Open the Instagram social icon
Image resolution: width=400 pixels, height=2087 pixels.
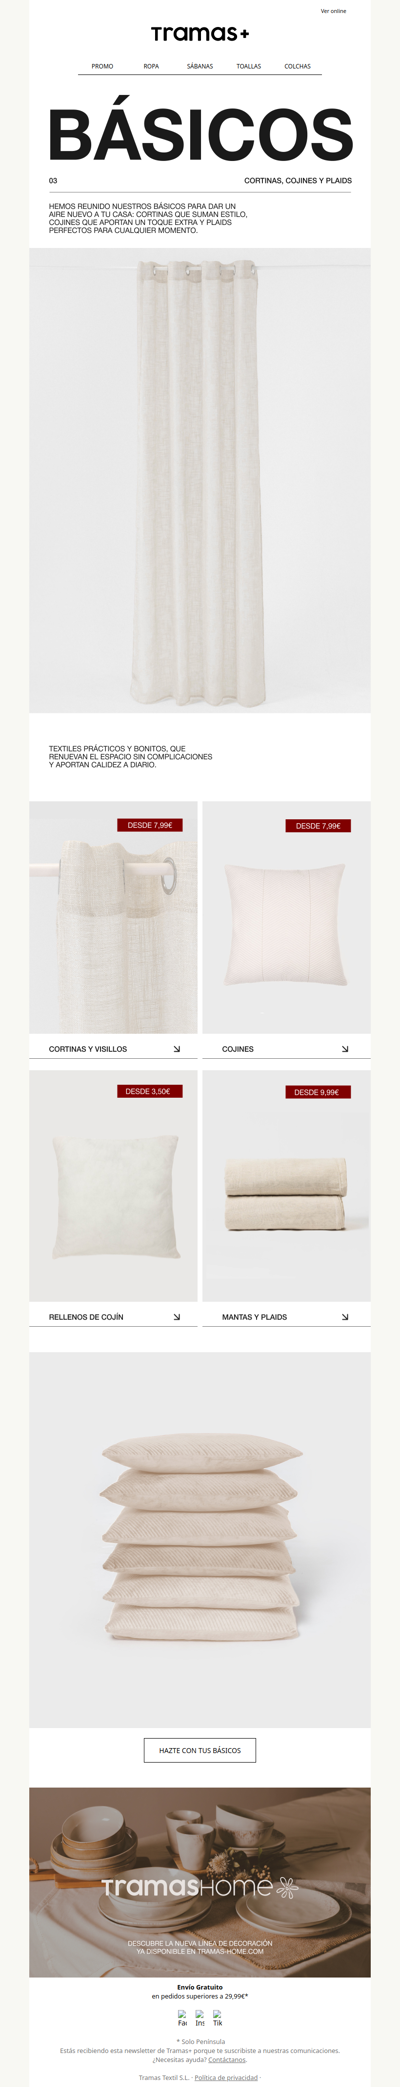tap(200, 2018)
